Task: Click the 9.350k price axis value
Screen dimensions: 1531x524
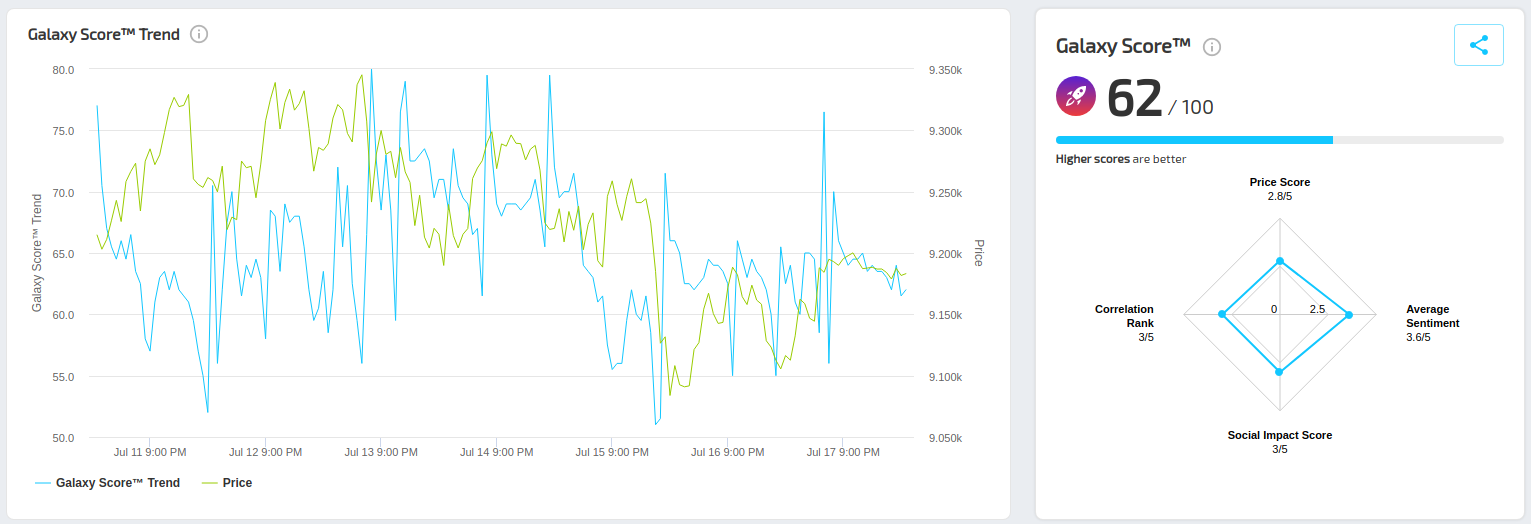Action: (945, 70)
